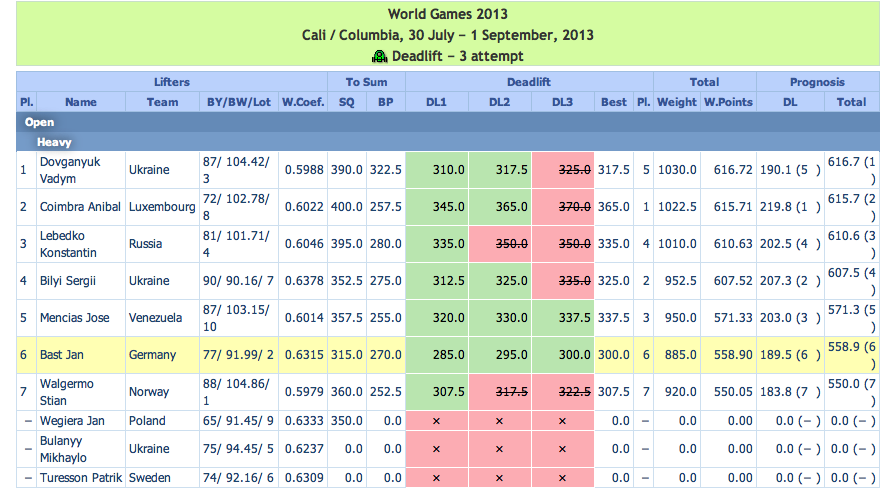Sort by the Team column header
Viewport: 887px width, 494px height.
(x=162, y=102)
